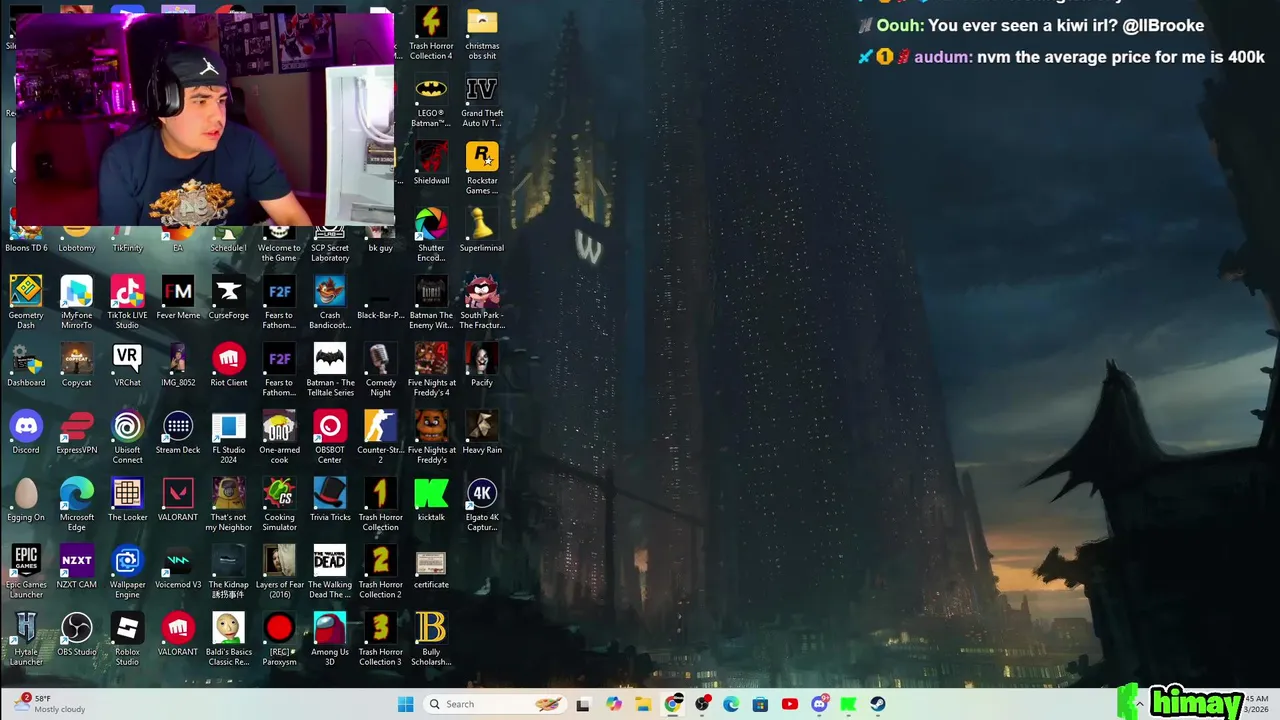Launch OBSBOT Center shortcut
This screenshot has height=720, width=1280.
(x=330, y=436)
